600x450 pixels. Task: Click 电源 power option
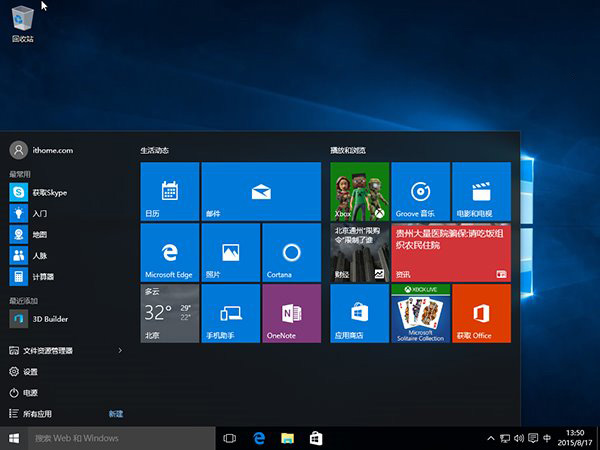coord(30,393)
